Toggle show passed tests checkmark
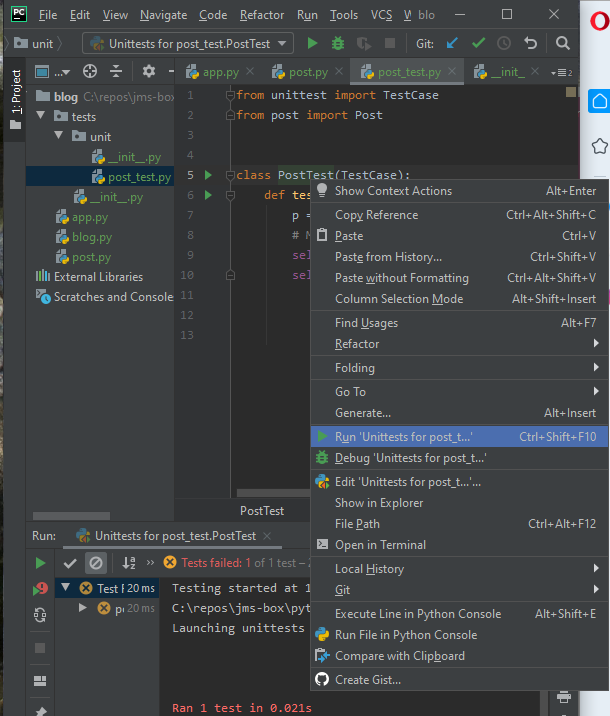Viewport: 610px width, 716px height. pyautogui.click(x=70, y=563)
